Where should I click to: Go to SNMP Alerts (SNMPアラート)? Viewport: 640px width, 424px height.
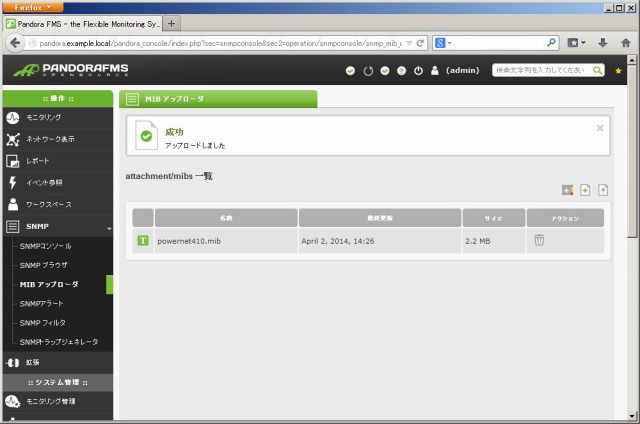41,304
